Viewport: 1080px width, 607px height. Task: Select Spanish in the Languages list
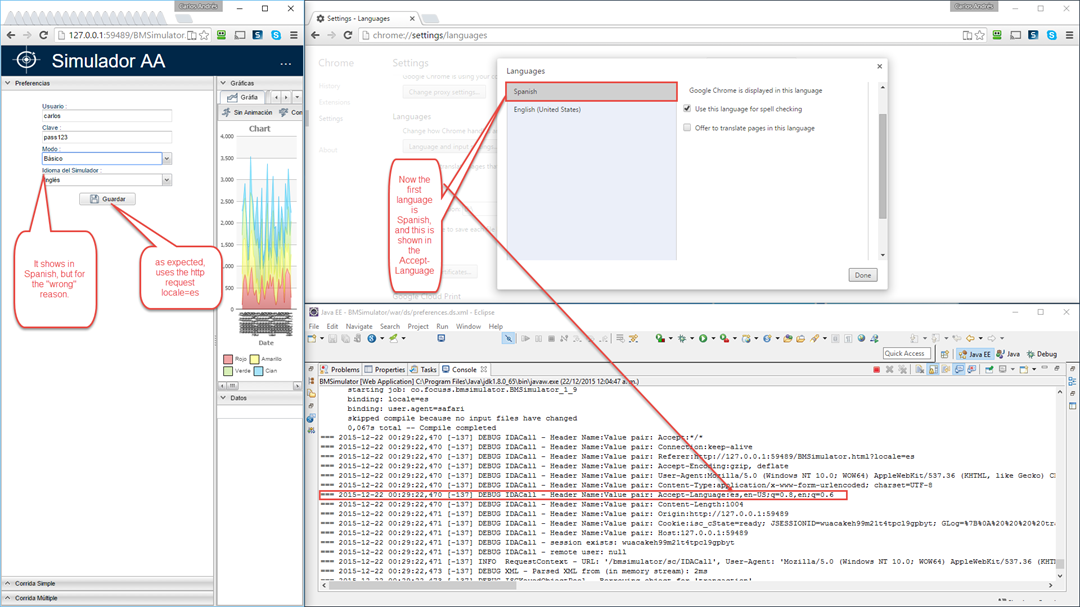click(x=592, y=92)
